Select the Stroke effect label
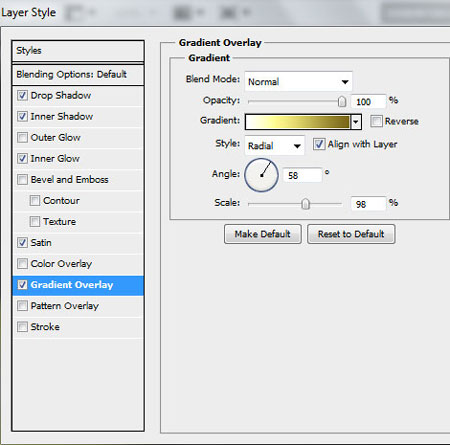The width and height of the screenshot is (450, 445). (45, 327)
